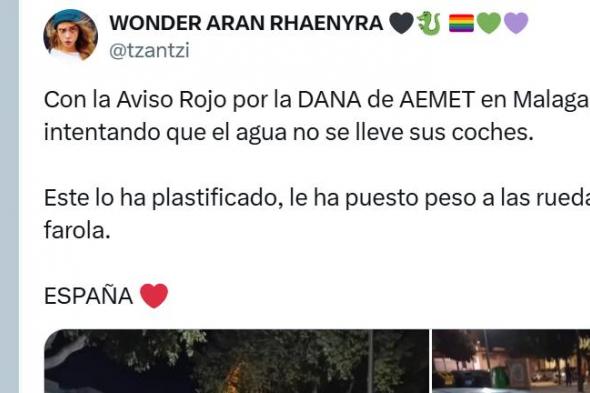The height and width of the screenshot is (393, 590).
Task: Click the word DANA in the tweet
Action: 330,100
